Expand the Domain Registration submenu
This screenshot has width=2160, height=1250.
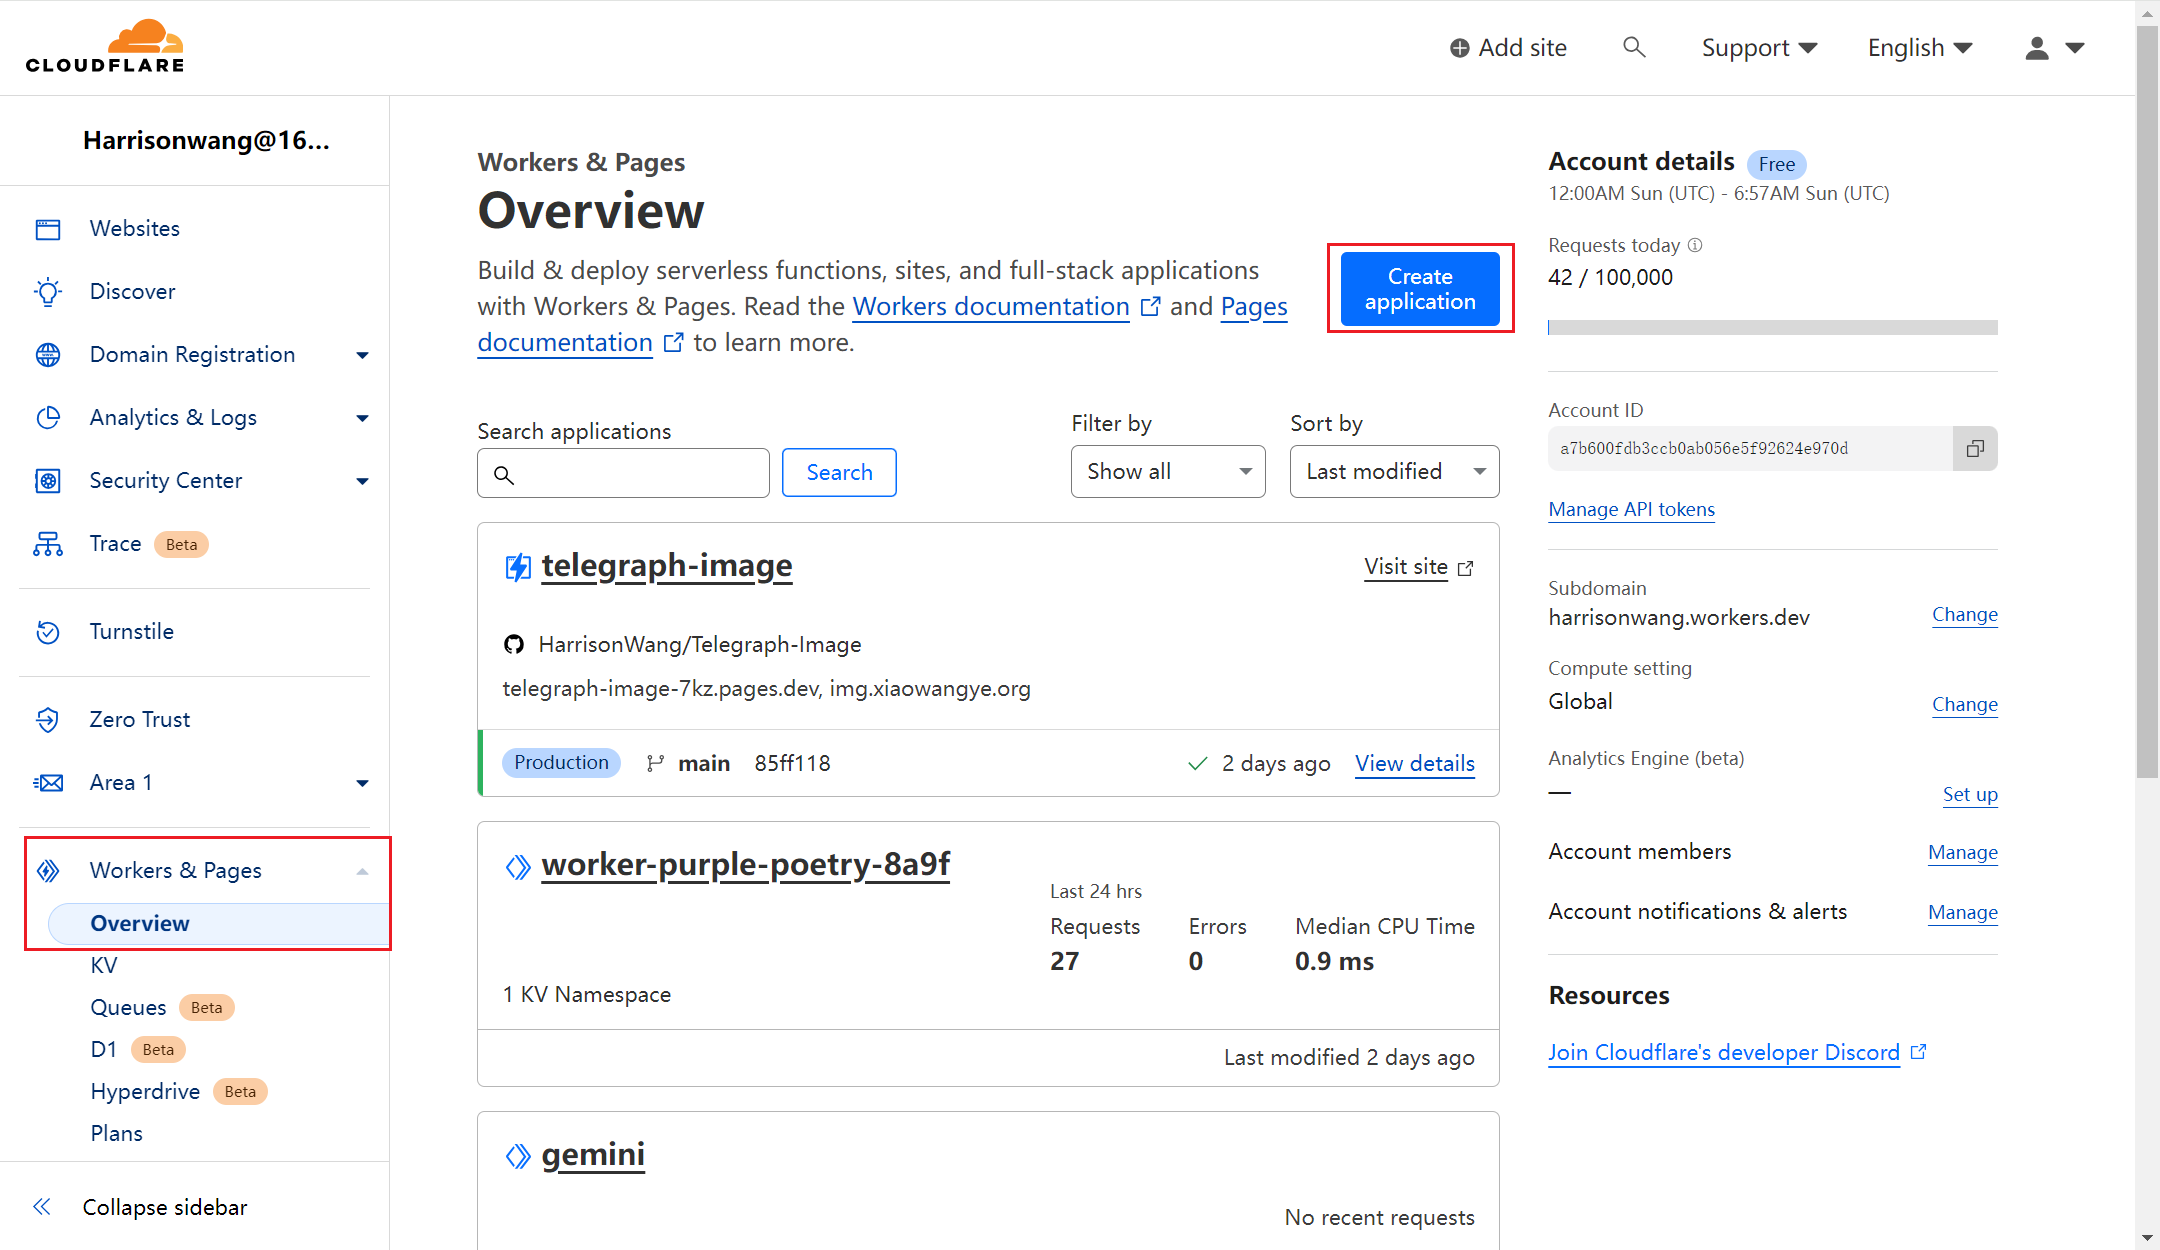coord(362,355)
